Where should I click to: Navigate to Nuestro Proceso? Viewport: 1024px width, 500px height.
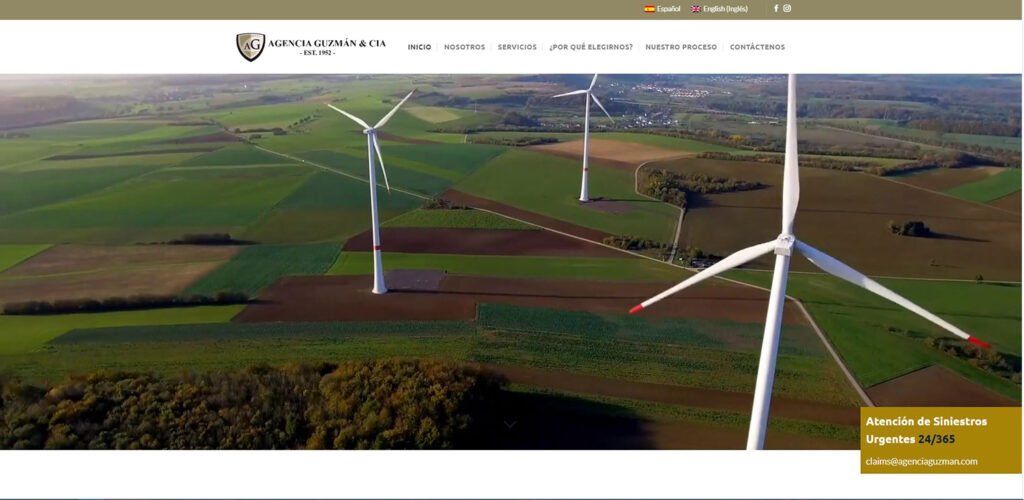(x=680, y=47)
